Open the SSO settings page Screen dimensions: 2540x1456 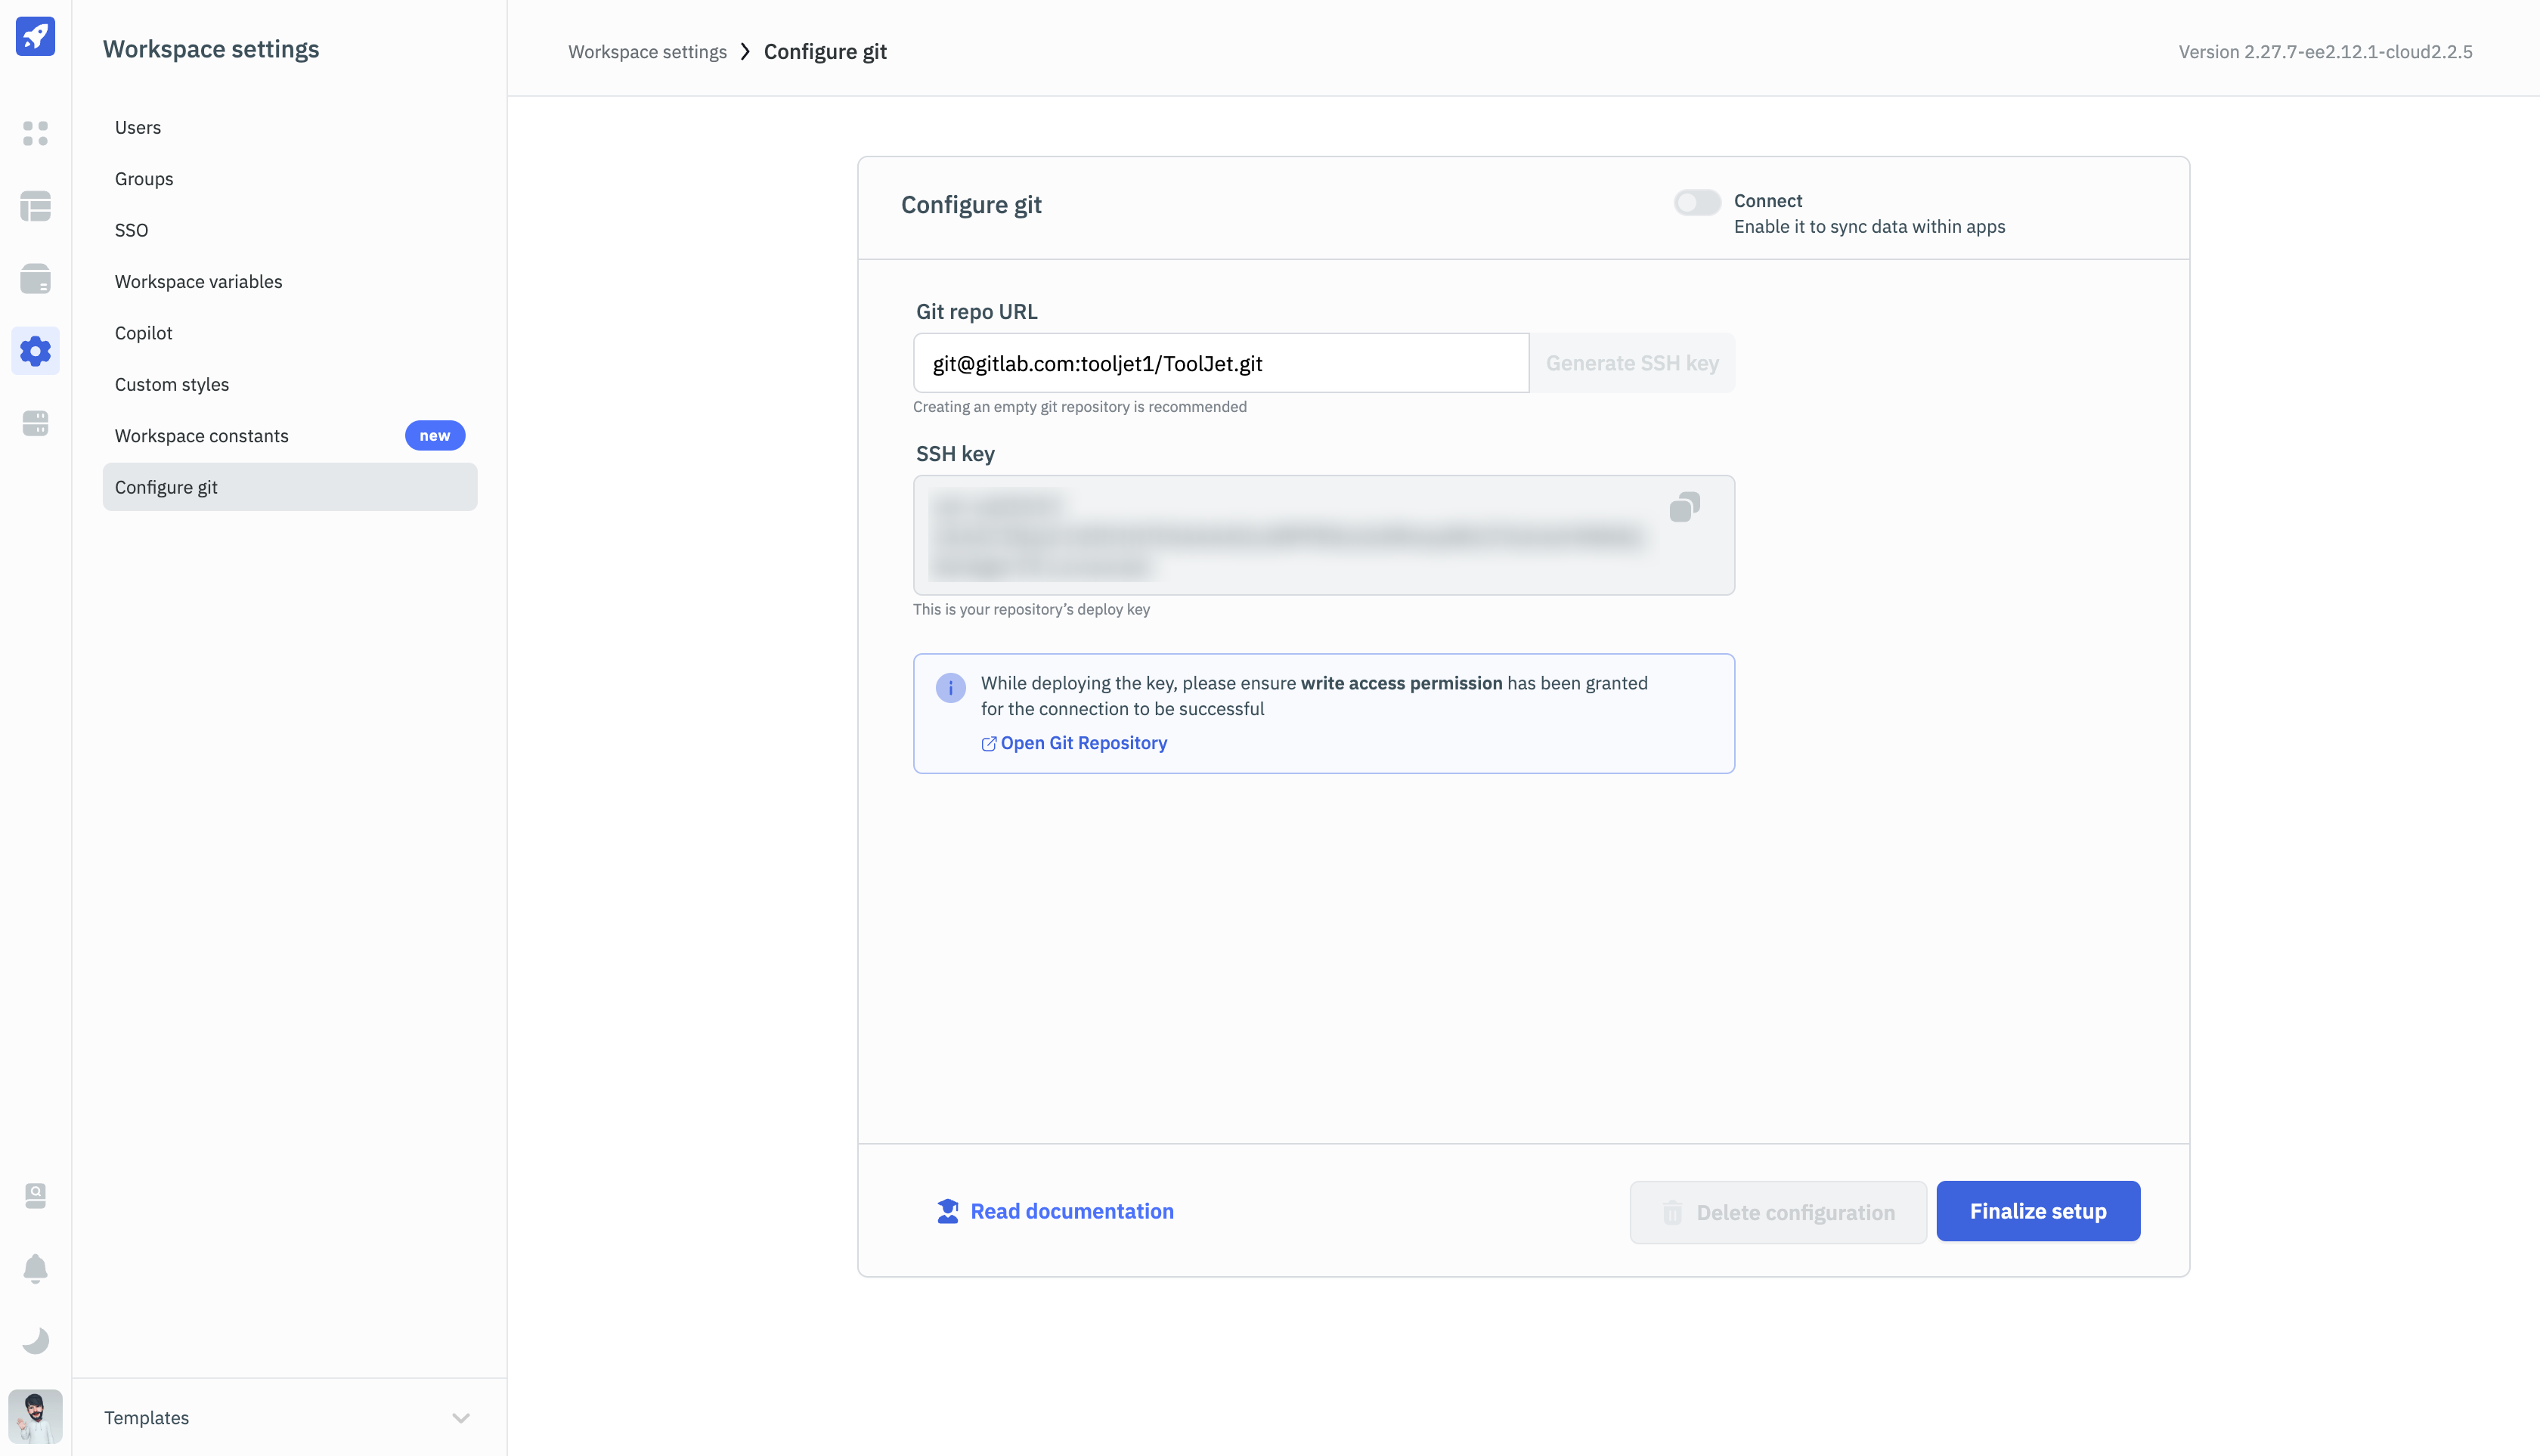tap(131, 230)
